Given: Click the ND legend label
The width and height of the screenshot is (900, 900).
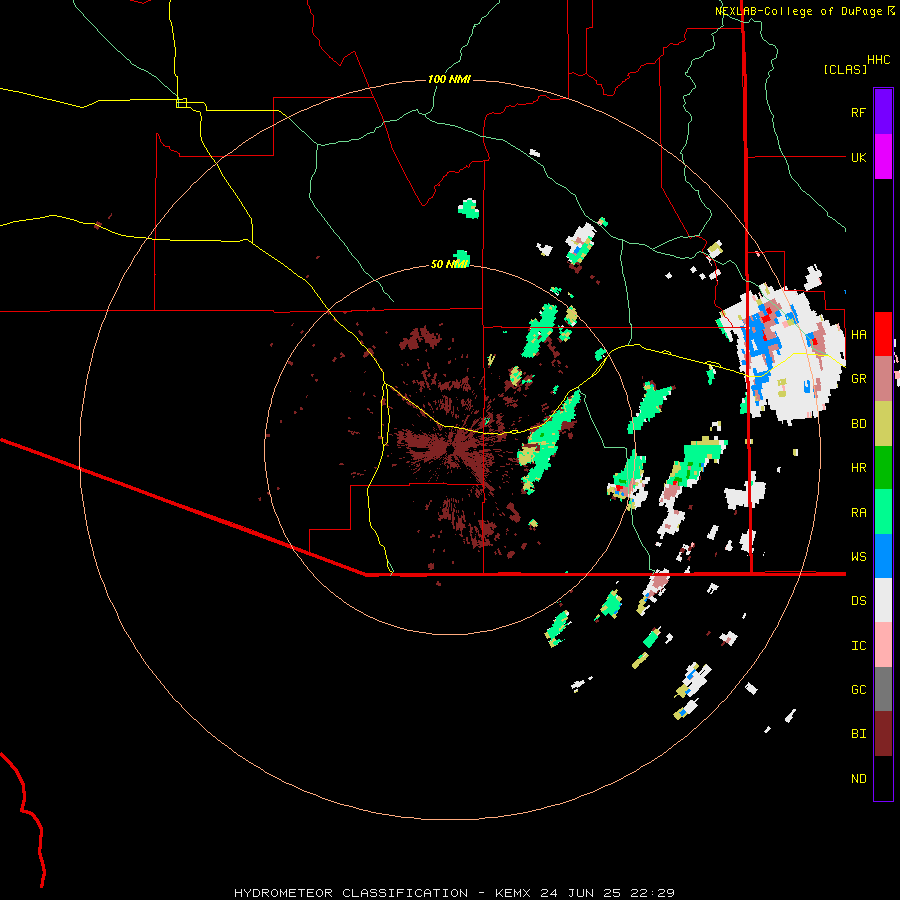Looking at the screenshot, I should pos(858,779).
